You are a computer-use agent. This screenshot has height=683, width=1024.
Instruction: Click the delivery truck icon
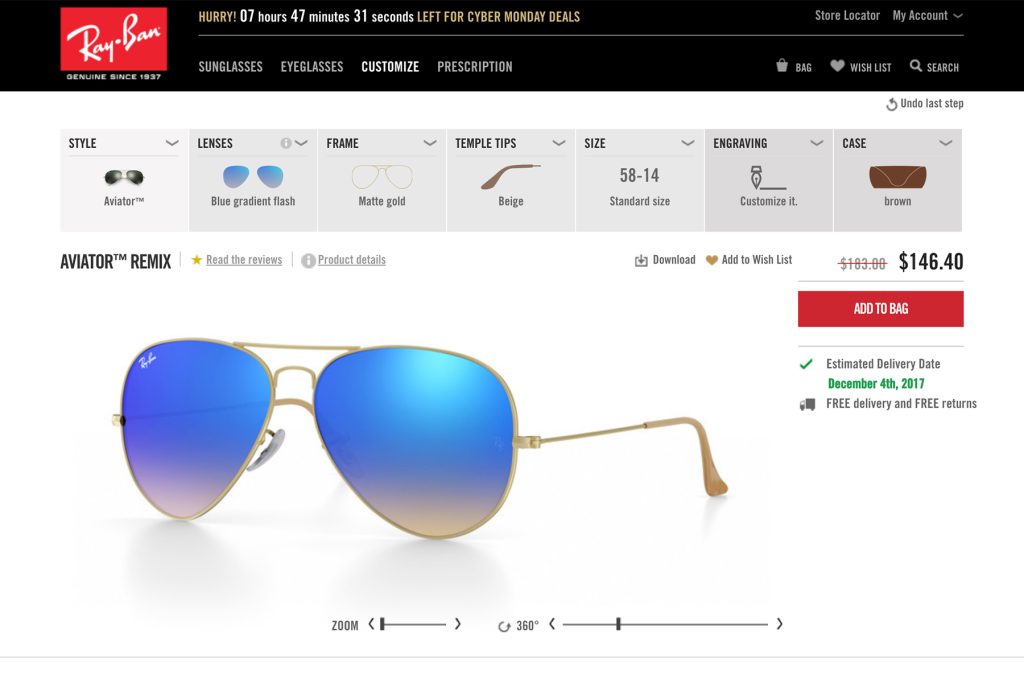[x=807, y=405]
